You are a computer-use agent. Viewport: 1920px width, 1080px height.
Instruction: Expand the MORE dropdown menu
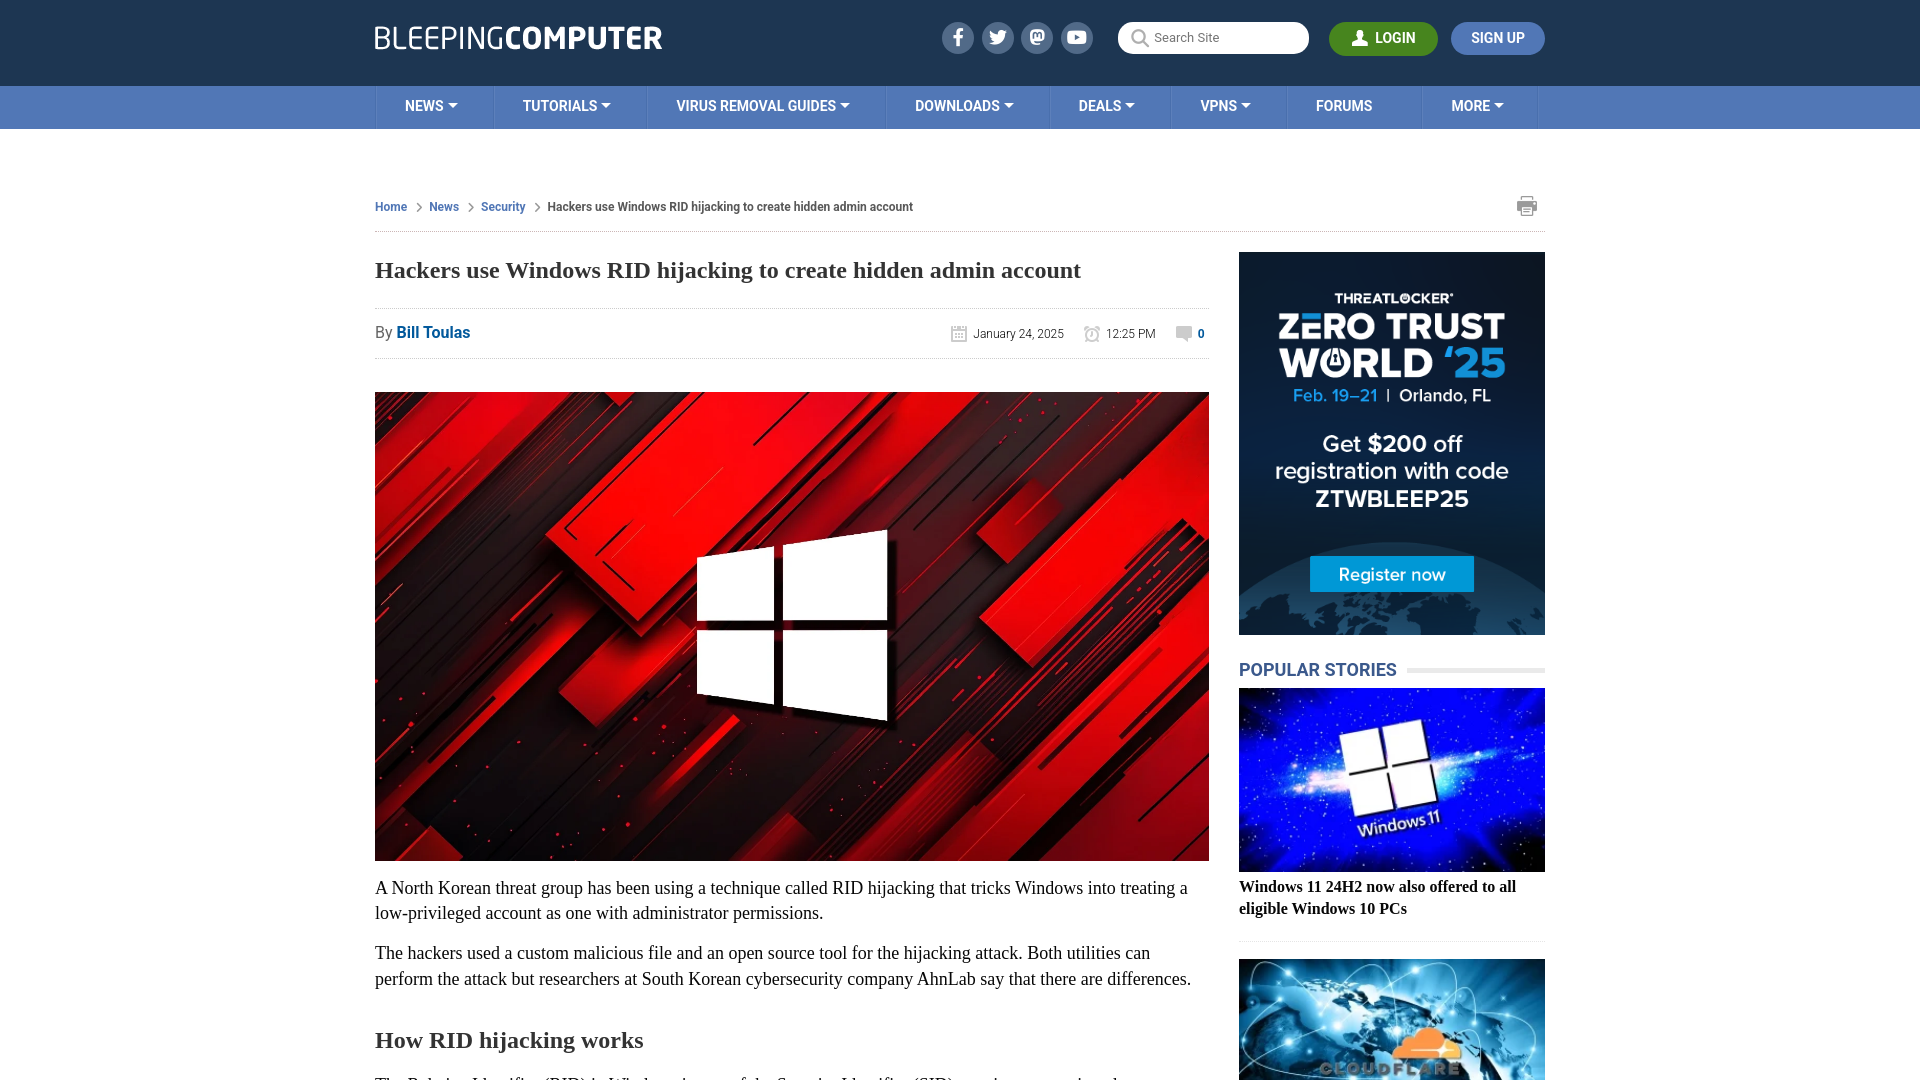[x=1477, y=105]
